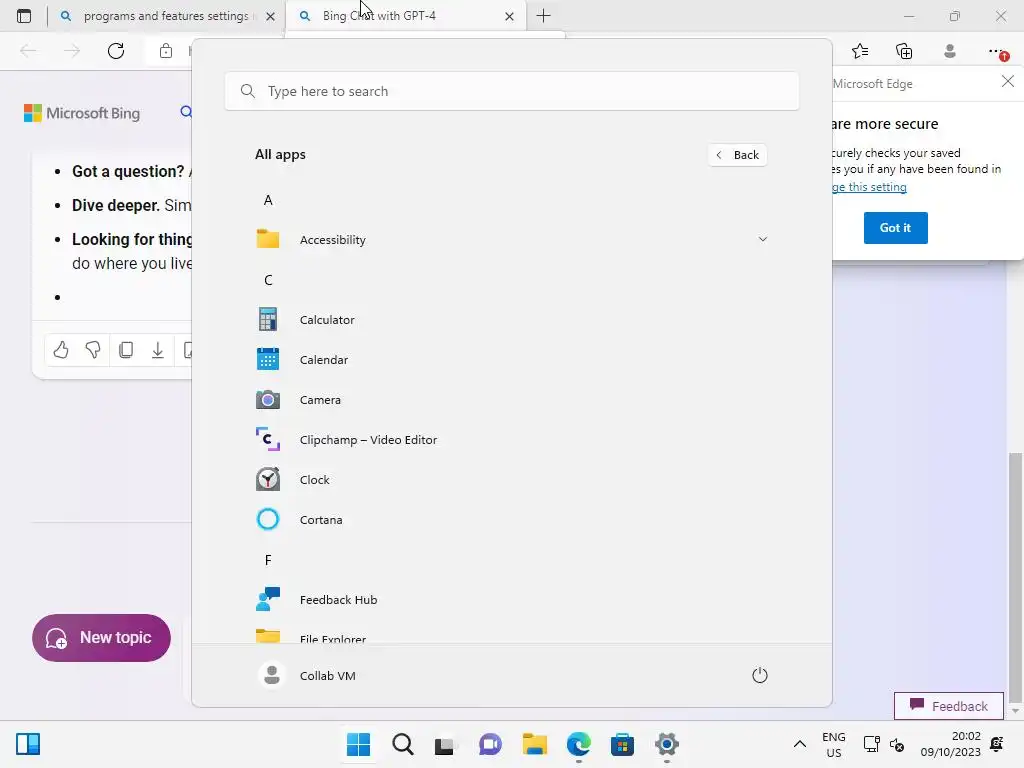Open Settings from taskbar
Viewport: 1024px width, 768px height.
[666, 744]
